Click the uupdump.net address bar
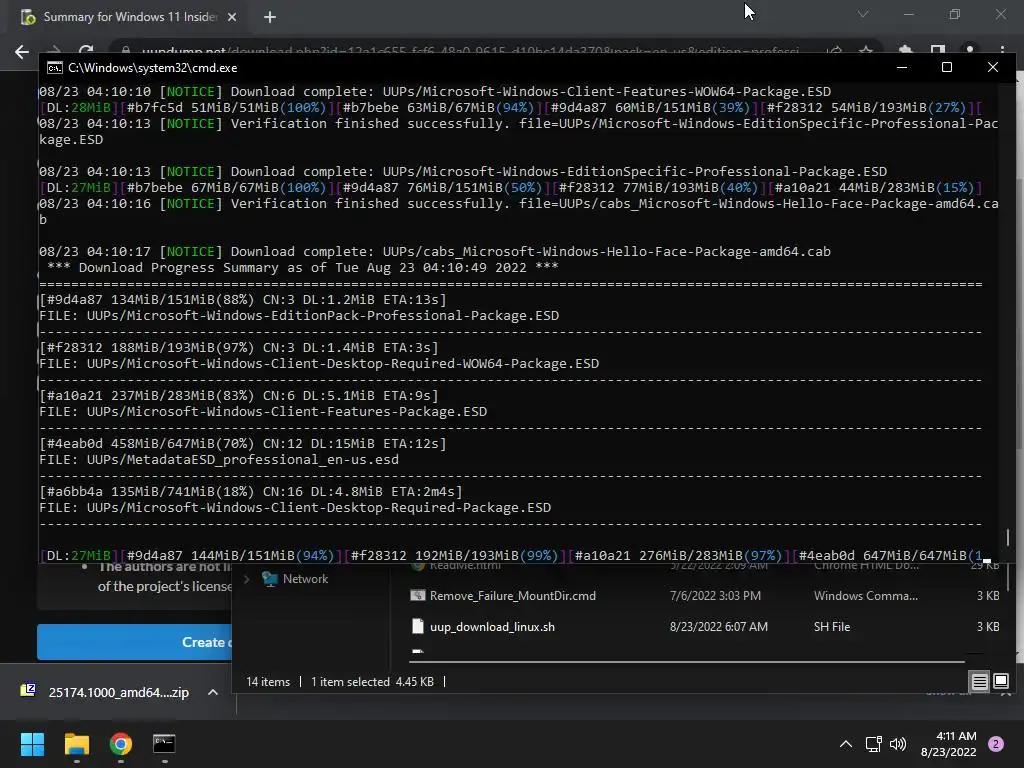 (469, 51)
